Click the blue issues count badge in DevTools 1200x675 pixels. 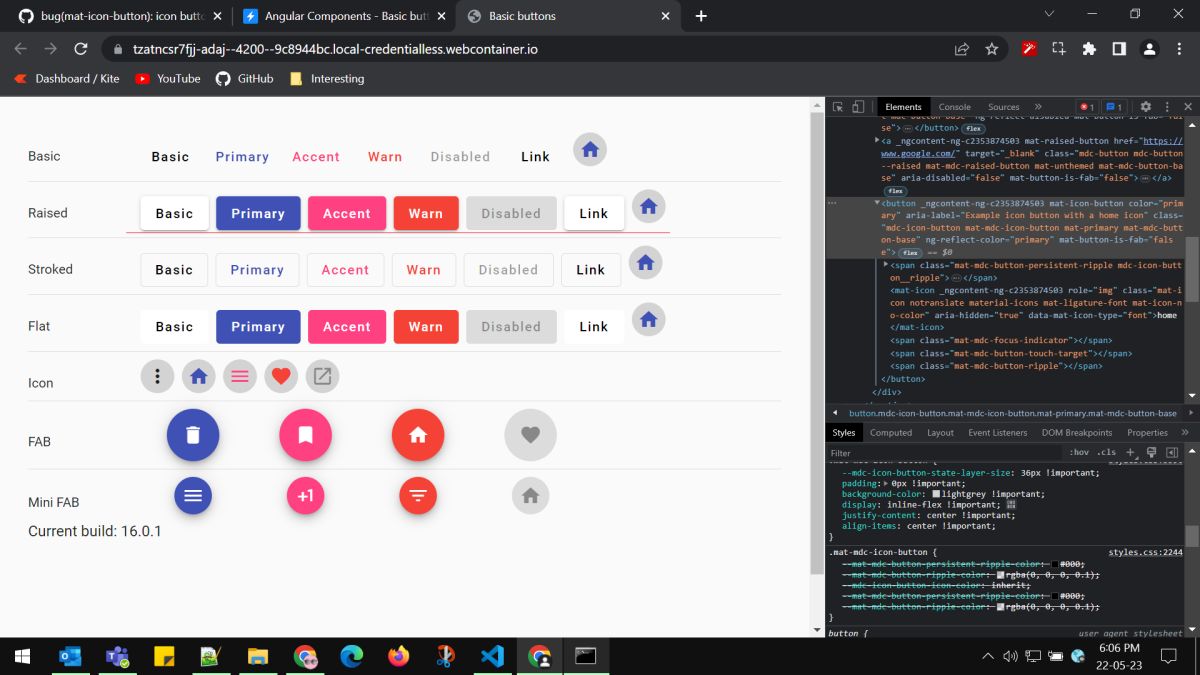coord(1114,107)
